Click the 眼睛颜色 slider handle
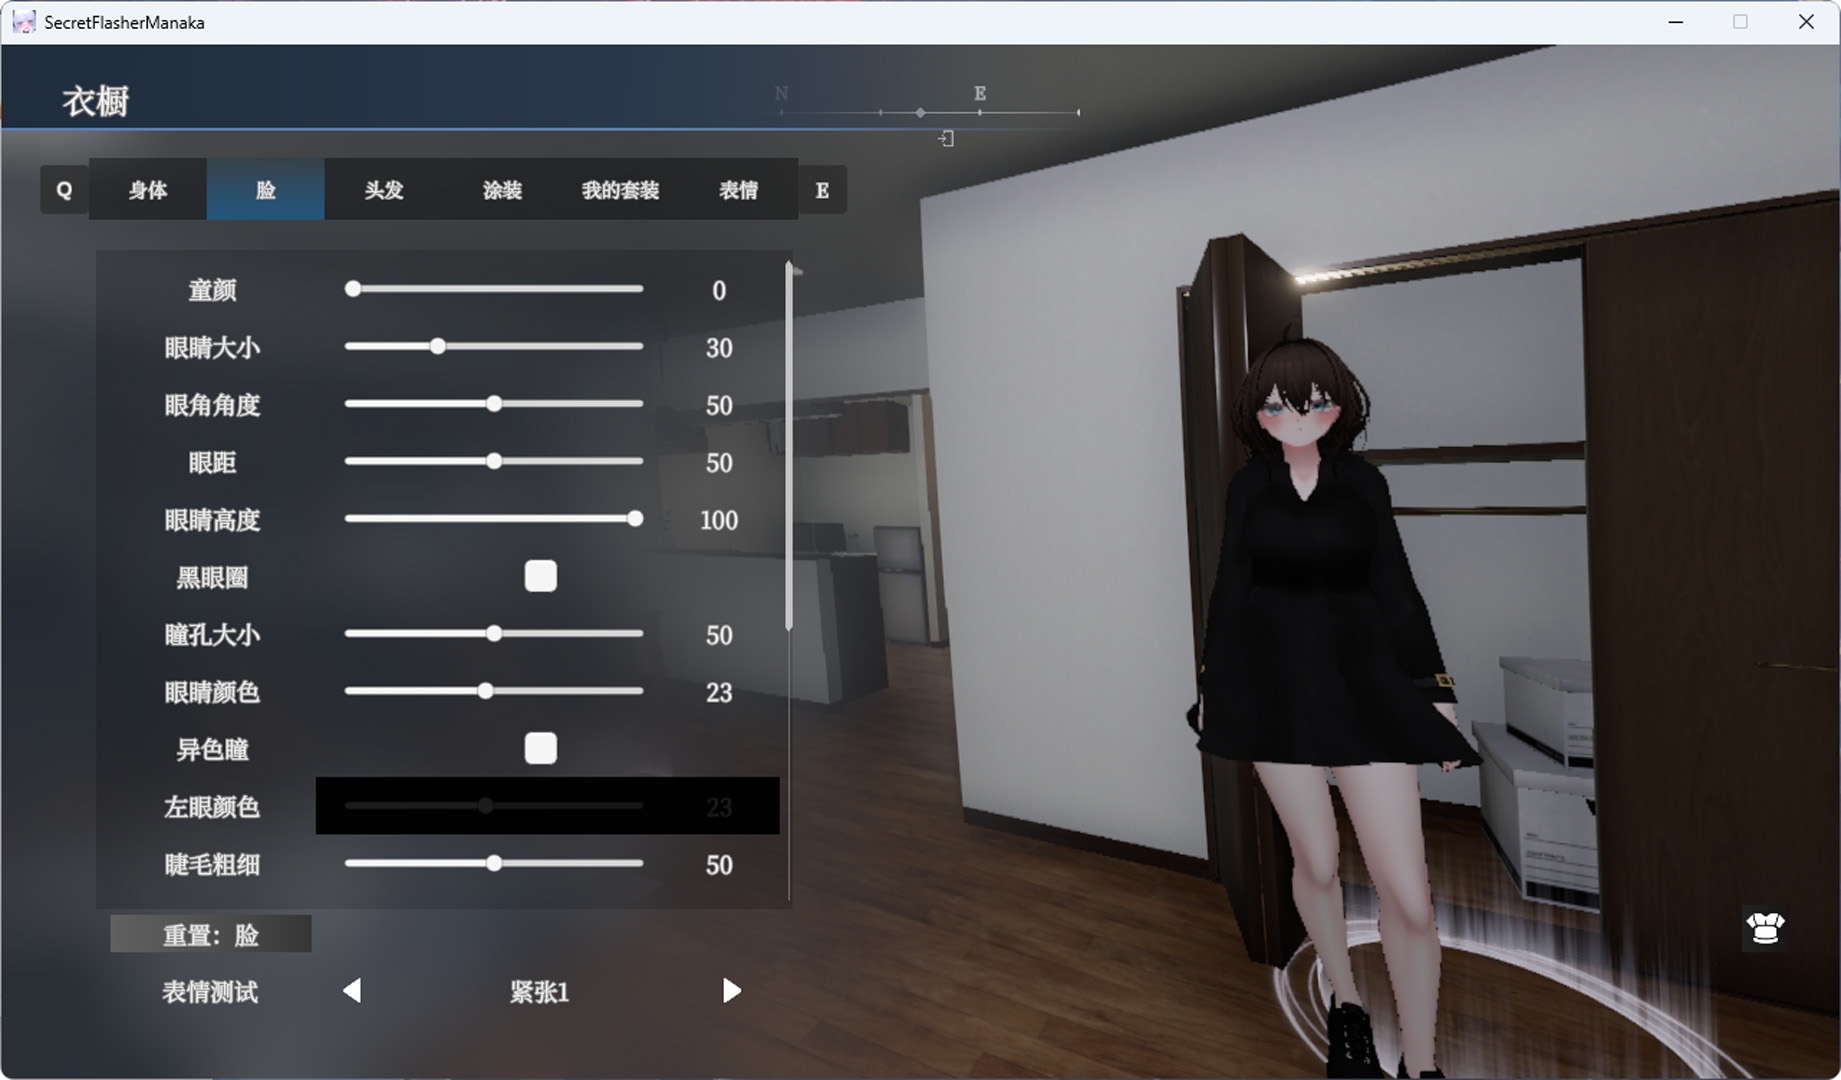The width and height of the screenshot is (1841, 1080). point(485,691)
